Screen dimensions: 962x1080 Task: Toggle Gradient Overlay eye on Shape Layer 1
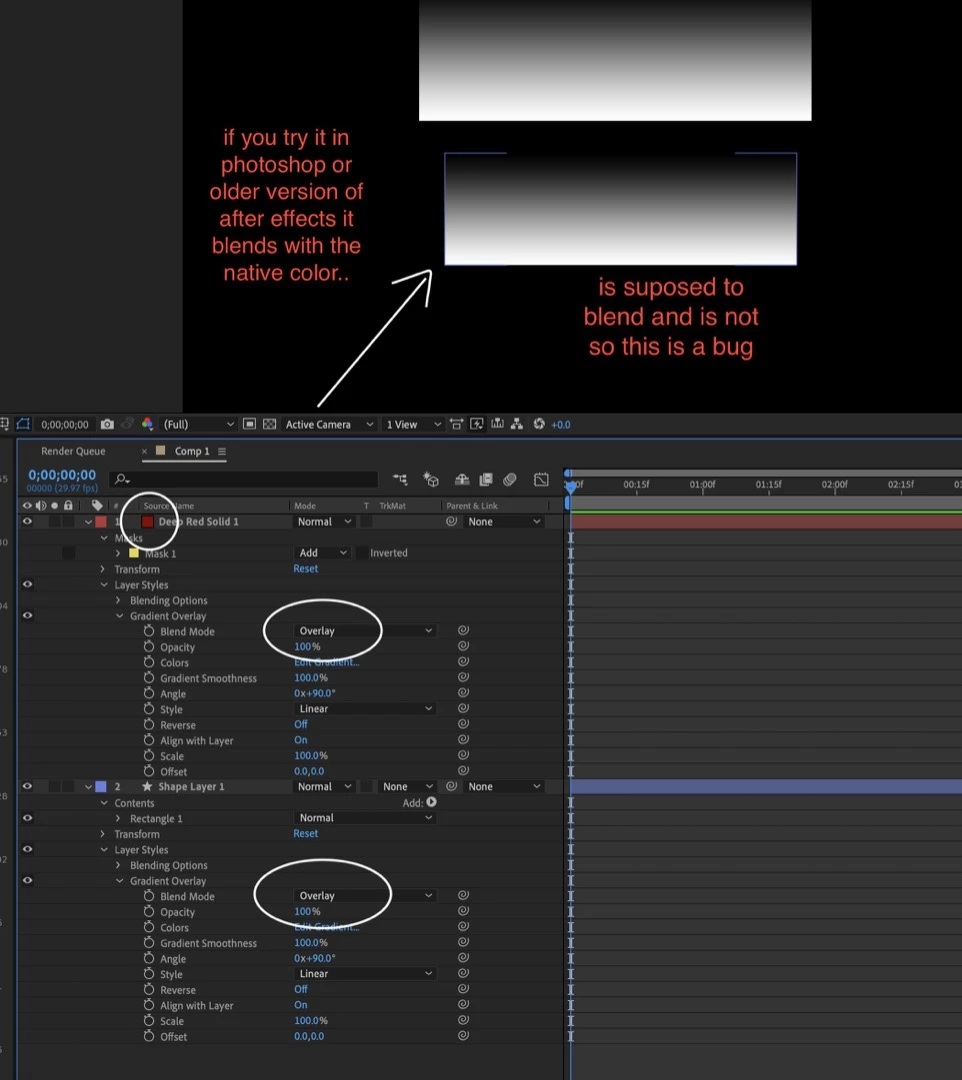coord(28,880)
